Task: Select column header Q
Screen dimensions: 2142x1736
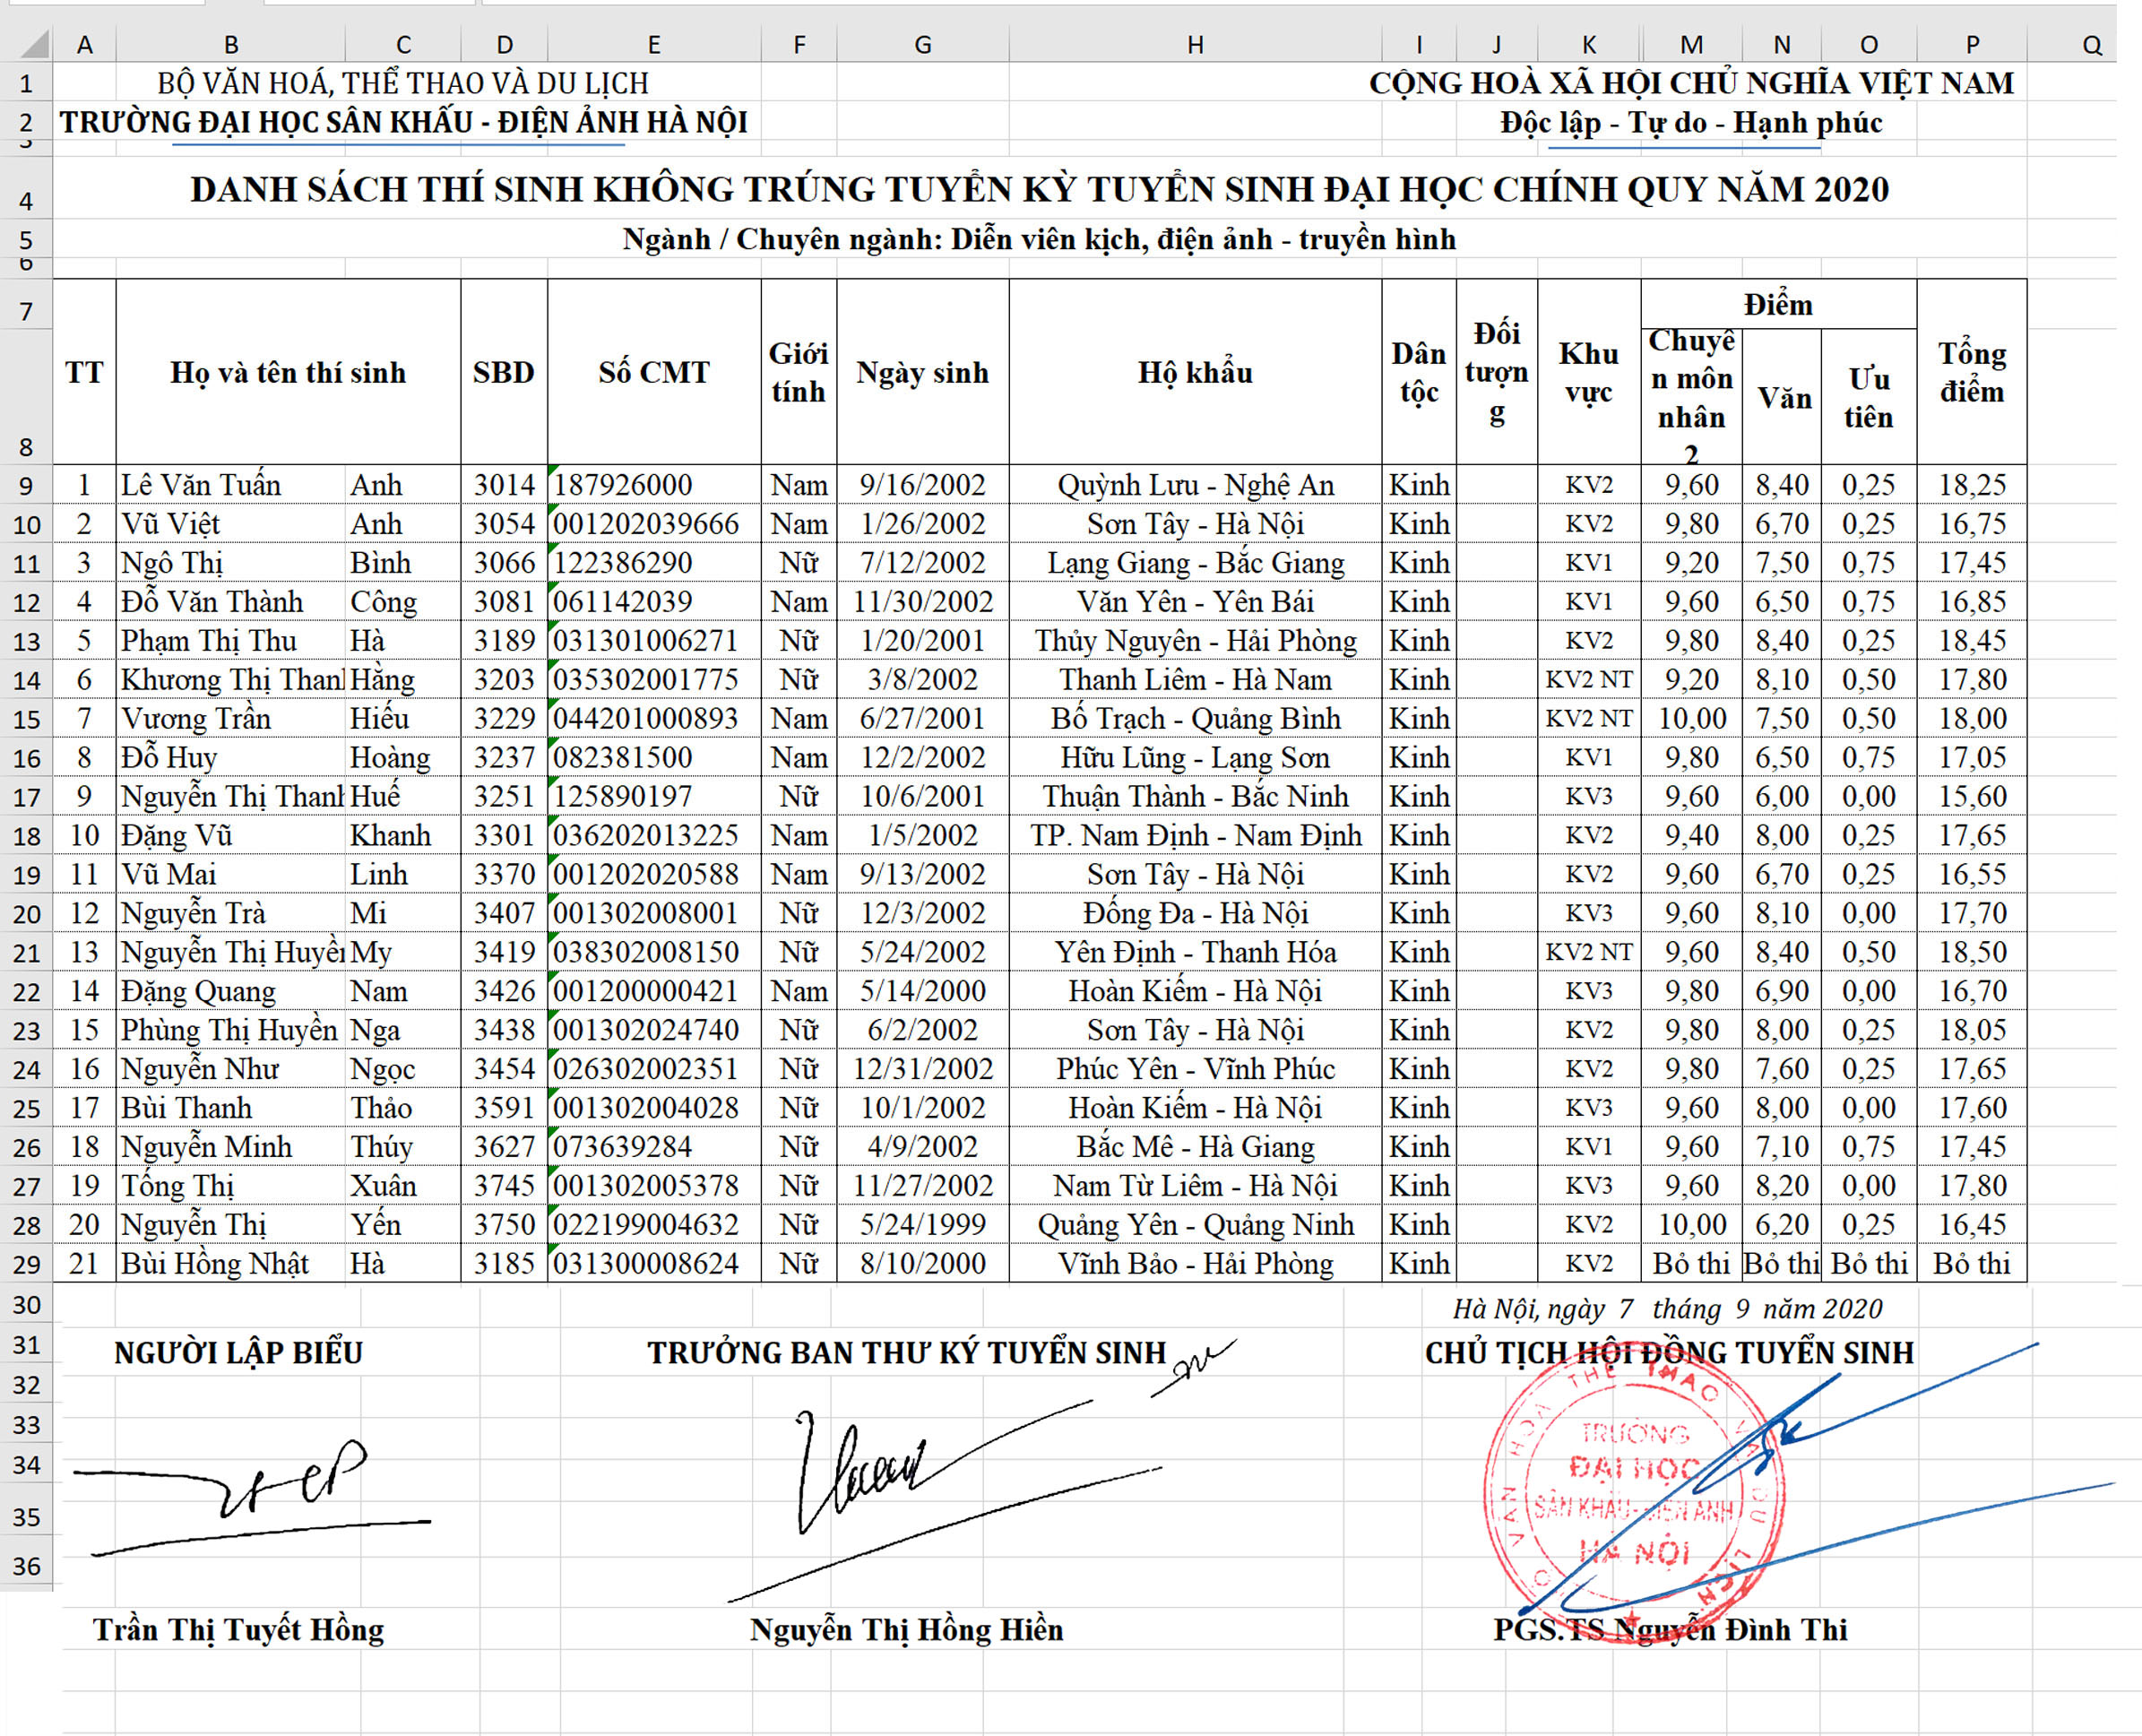Action: click(x=2091, y=44)
